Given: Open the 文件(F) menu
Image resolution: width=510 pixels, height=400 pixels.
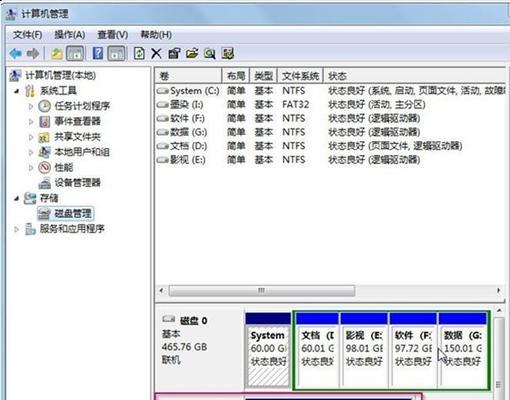Looking at the screenshot, I should pos(27,35).
